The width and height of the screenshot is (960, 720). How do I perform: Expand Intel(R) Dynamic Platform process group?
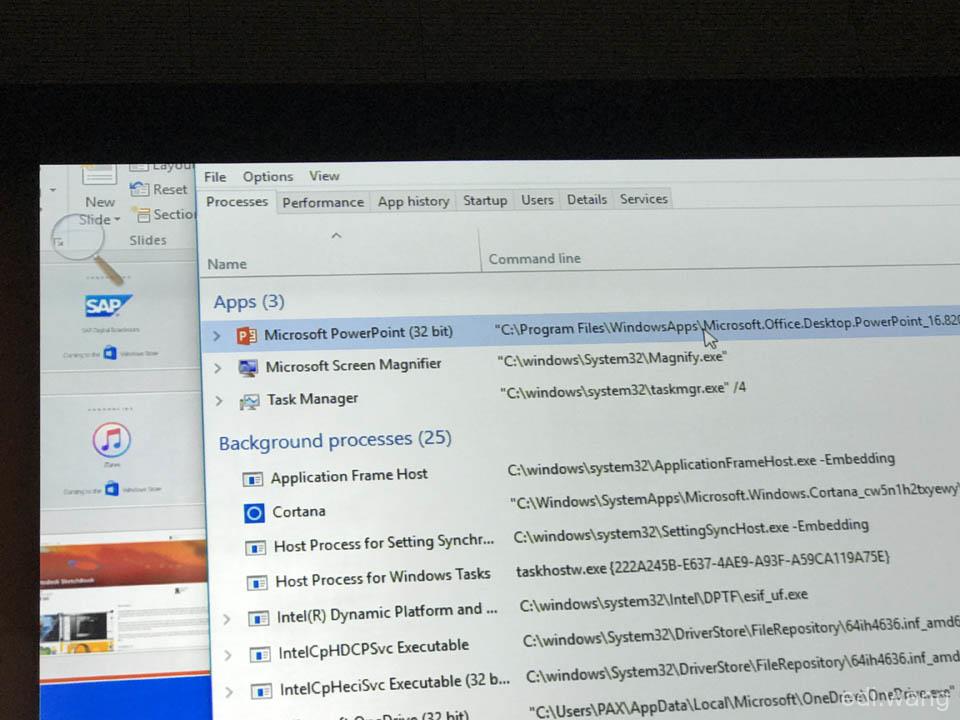(227, 619)
